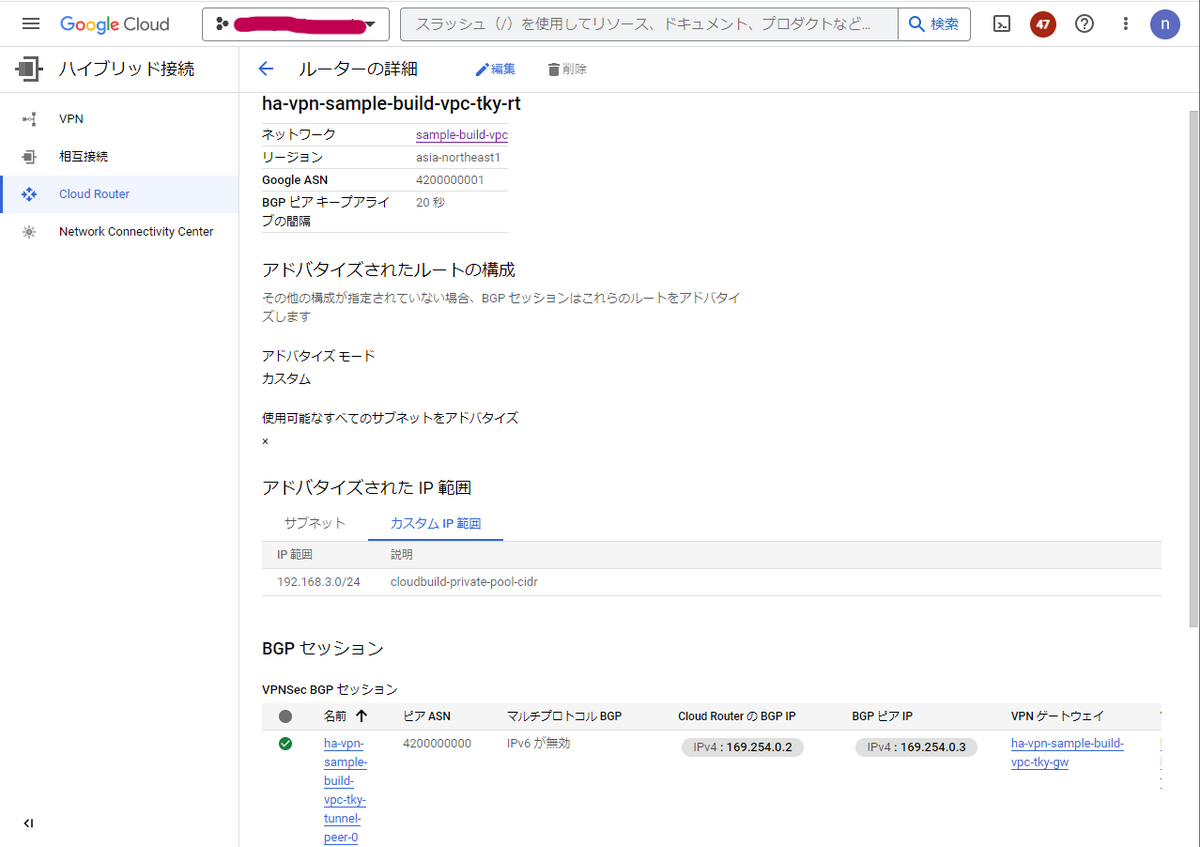Collapse the sidebar navigation panel
The width and height of the screenshot is (1200, 847).
click(x=29, y=823)
